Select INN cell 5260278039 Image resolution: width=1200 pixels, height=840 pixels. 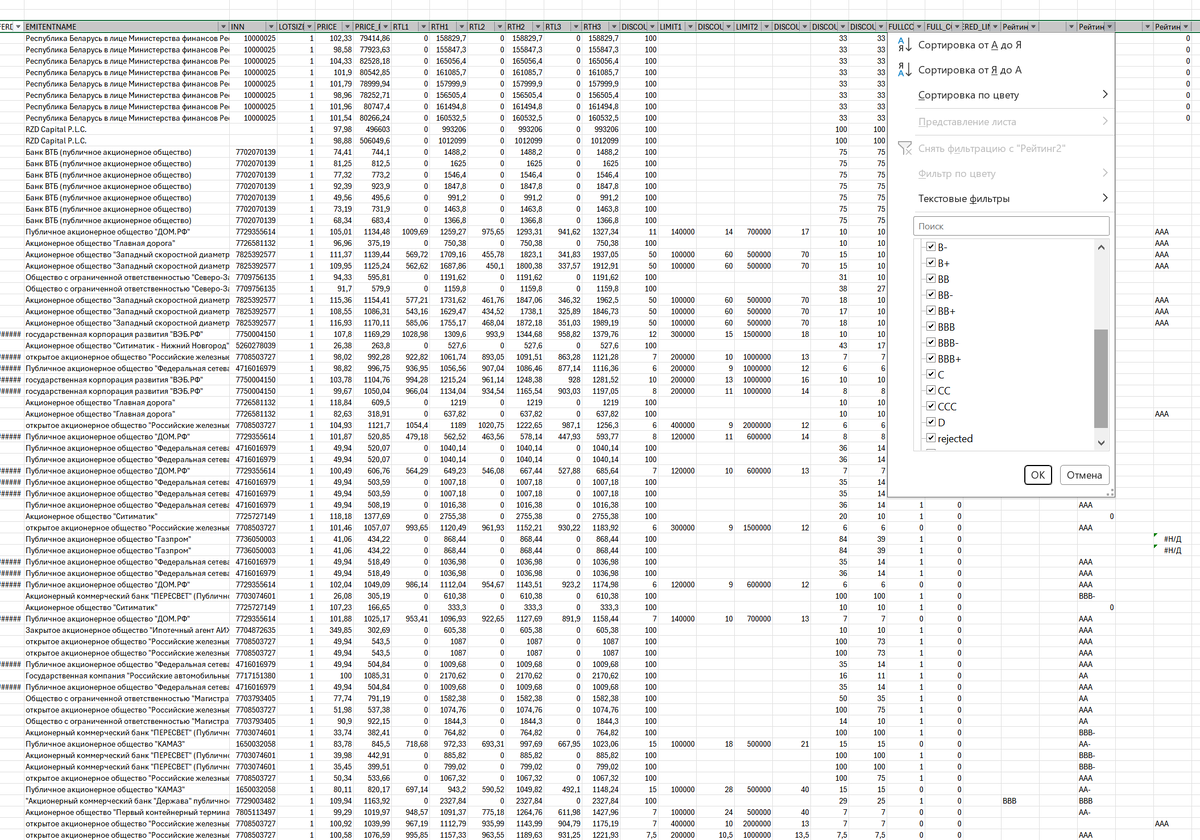click(254, 346)
